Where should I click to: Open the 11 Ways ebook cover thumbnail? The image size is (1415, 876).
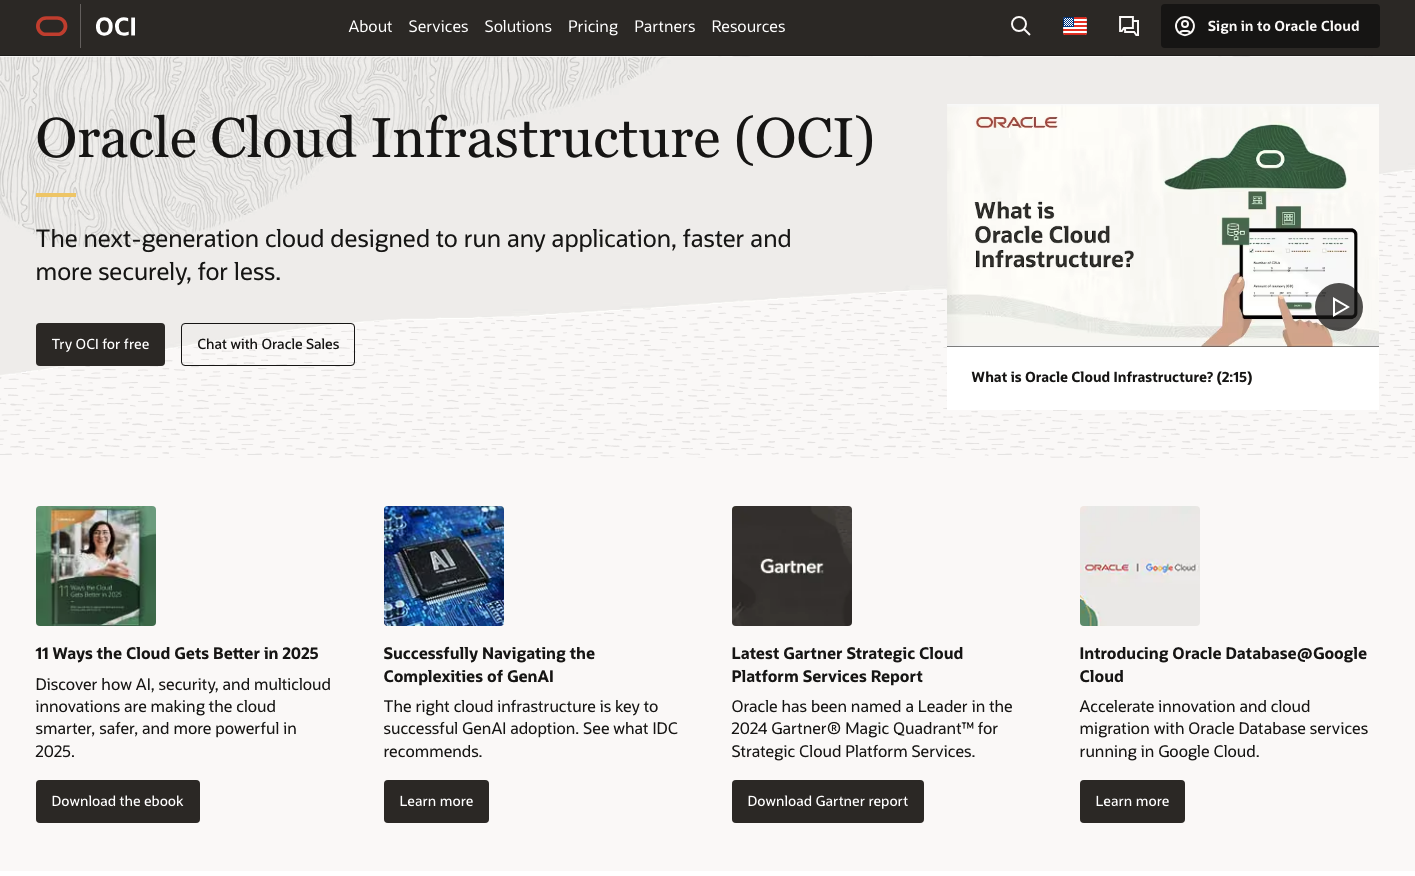pyautogui.click(x=96, y=566)
